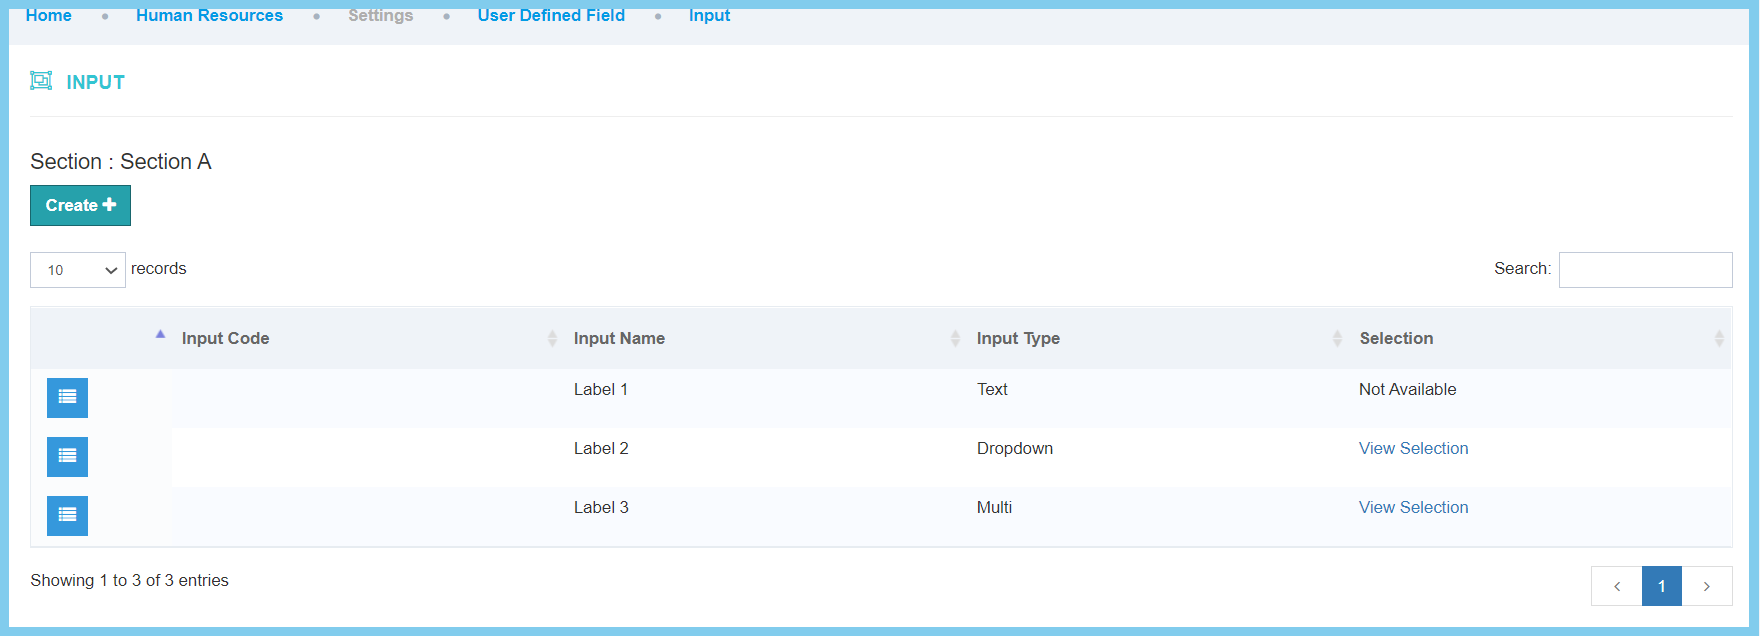Viewport: 1760px width, 636px height.
Task: Go to previous page in pagination
Action: tap(1616, 586)
